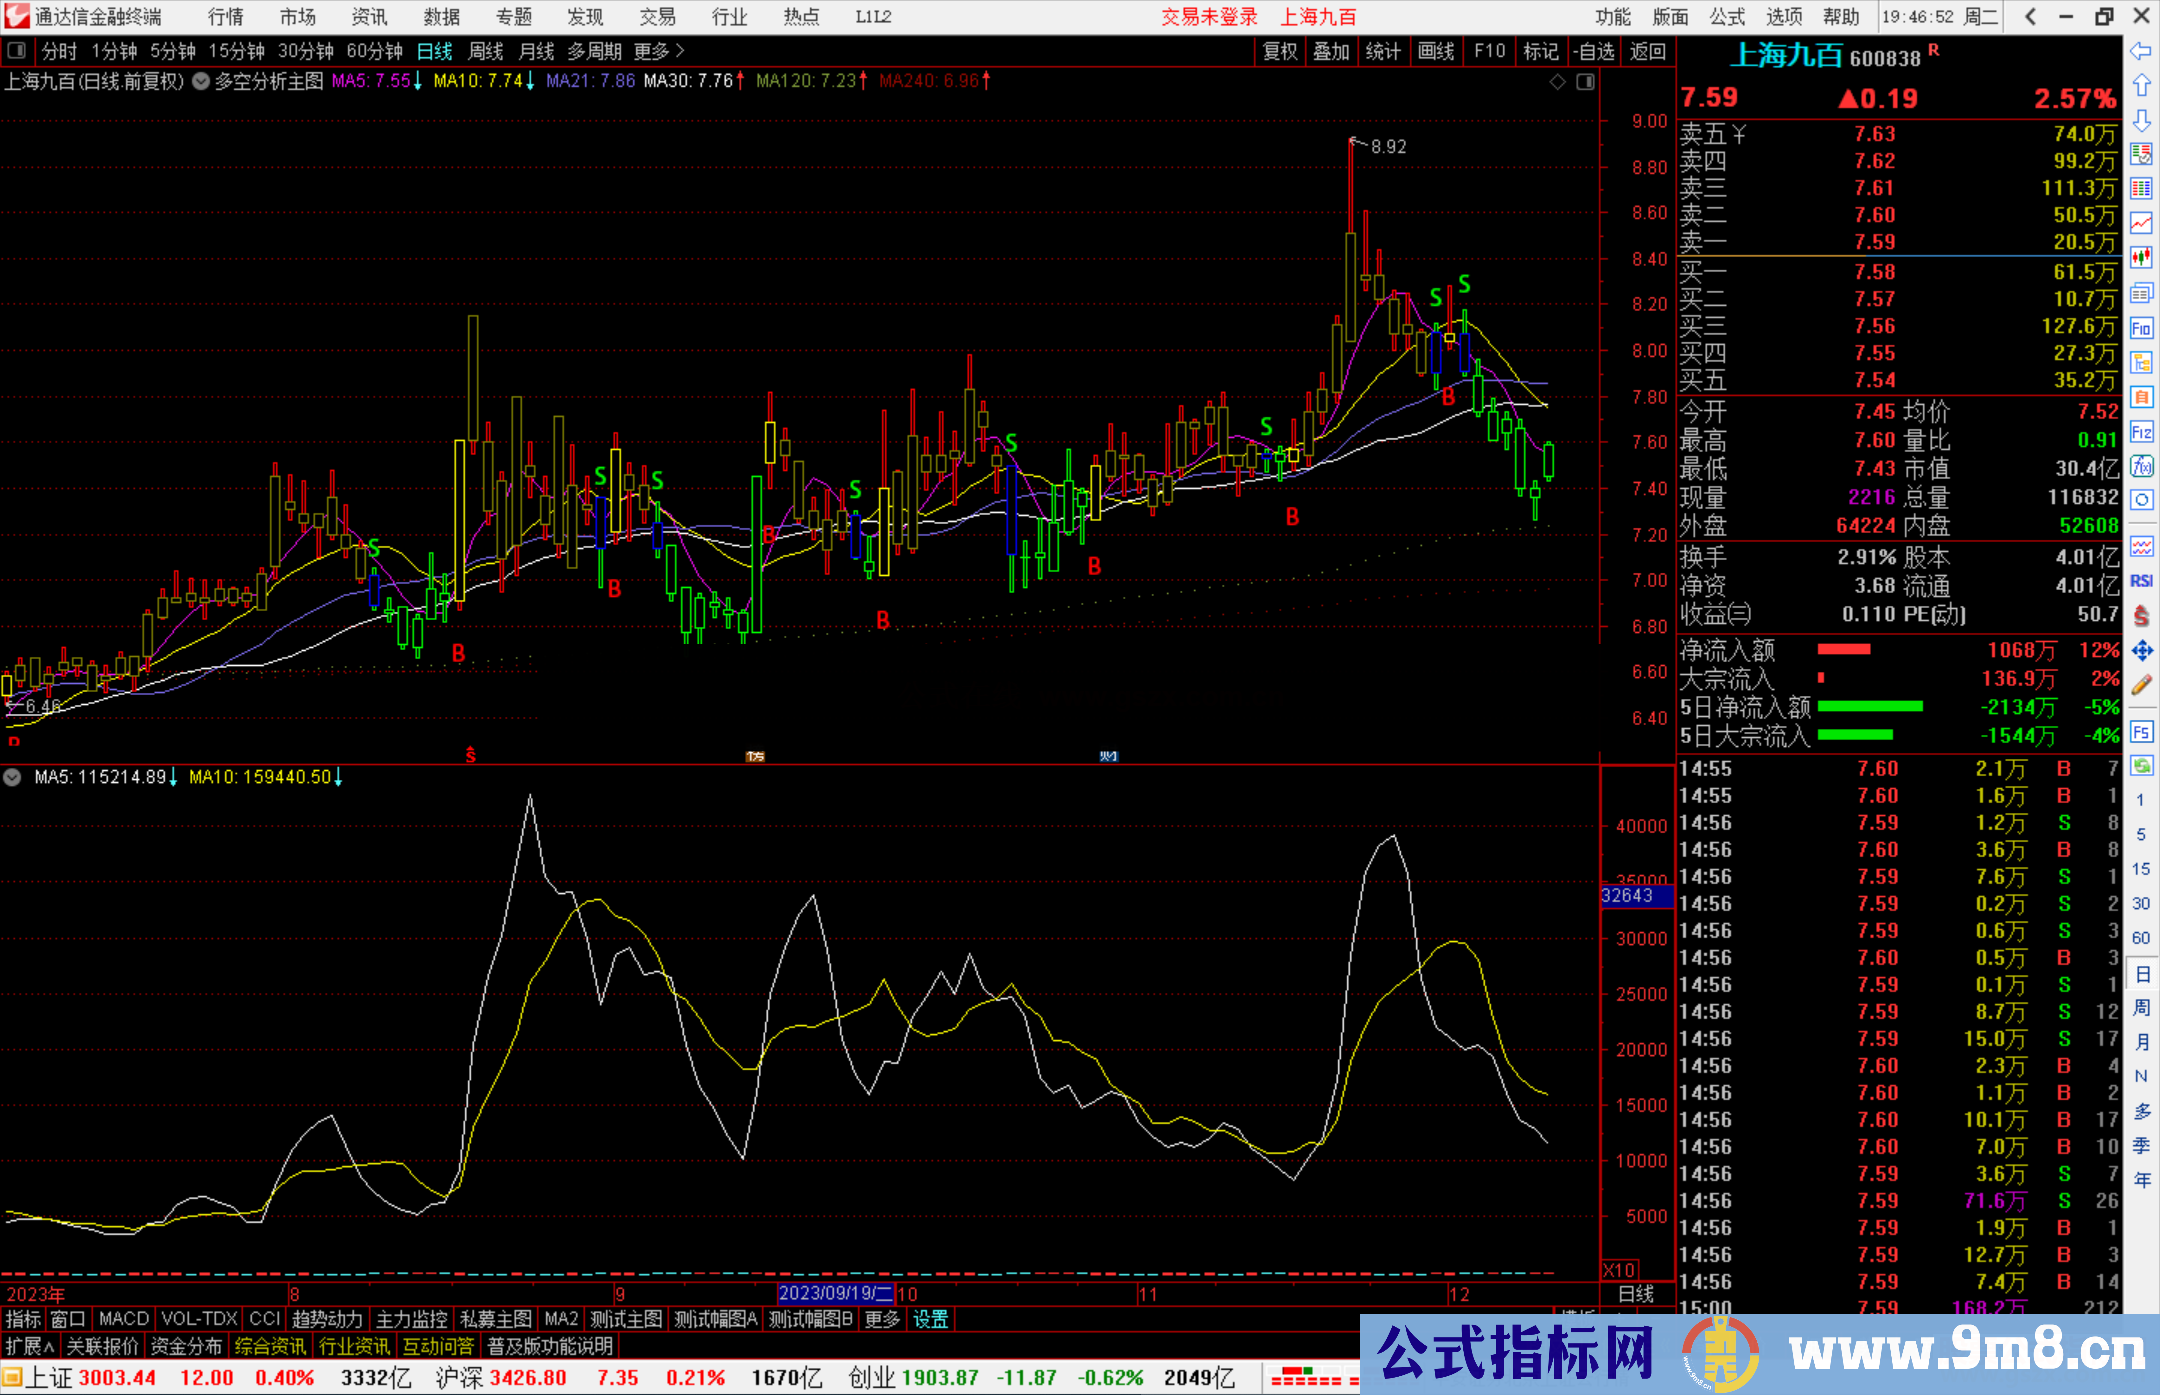This screenshot has height=1395, width=2160.
Task: Click the f(x) formula sidebar icon
Action: point(2141,466)
